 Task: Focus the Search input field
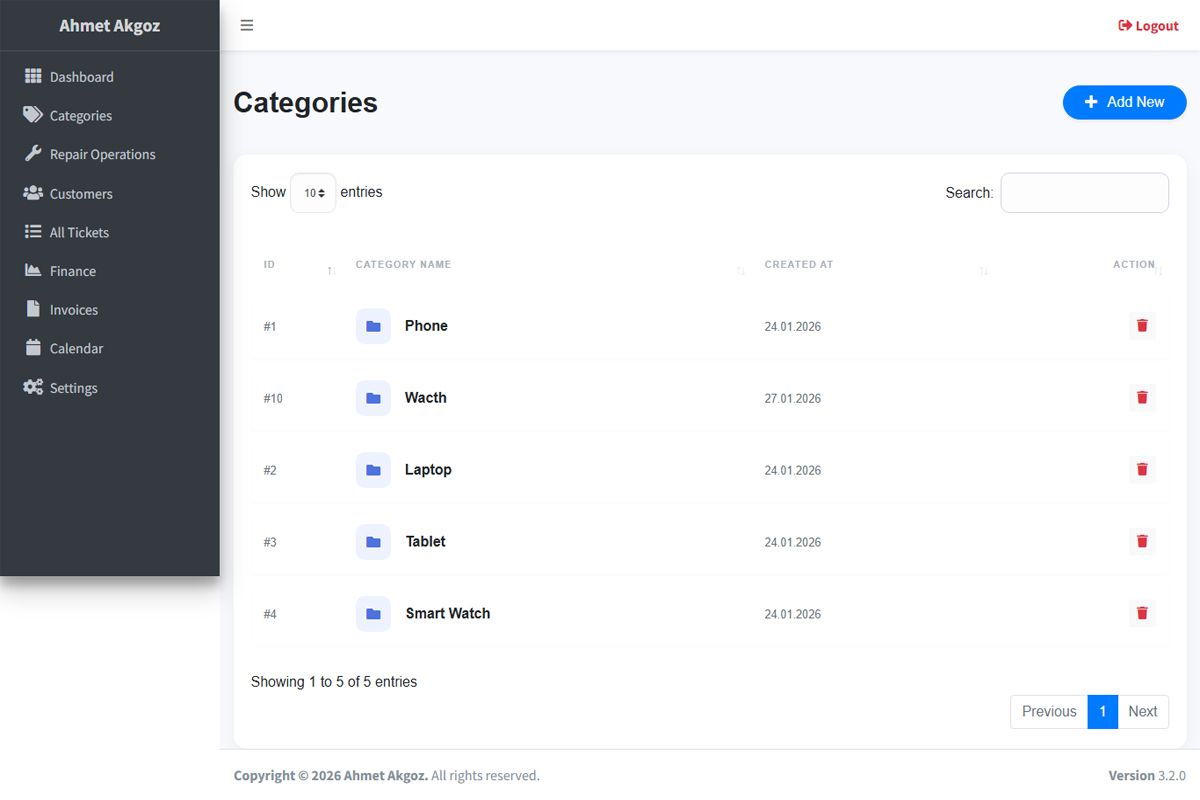[1084, 193]
